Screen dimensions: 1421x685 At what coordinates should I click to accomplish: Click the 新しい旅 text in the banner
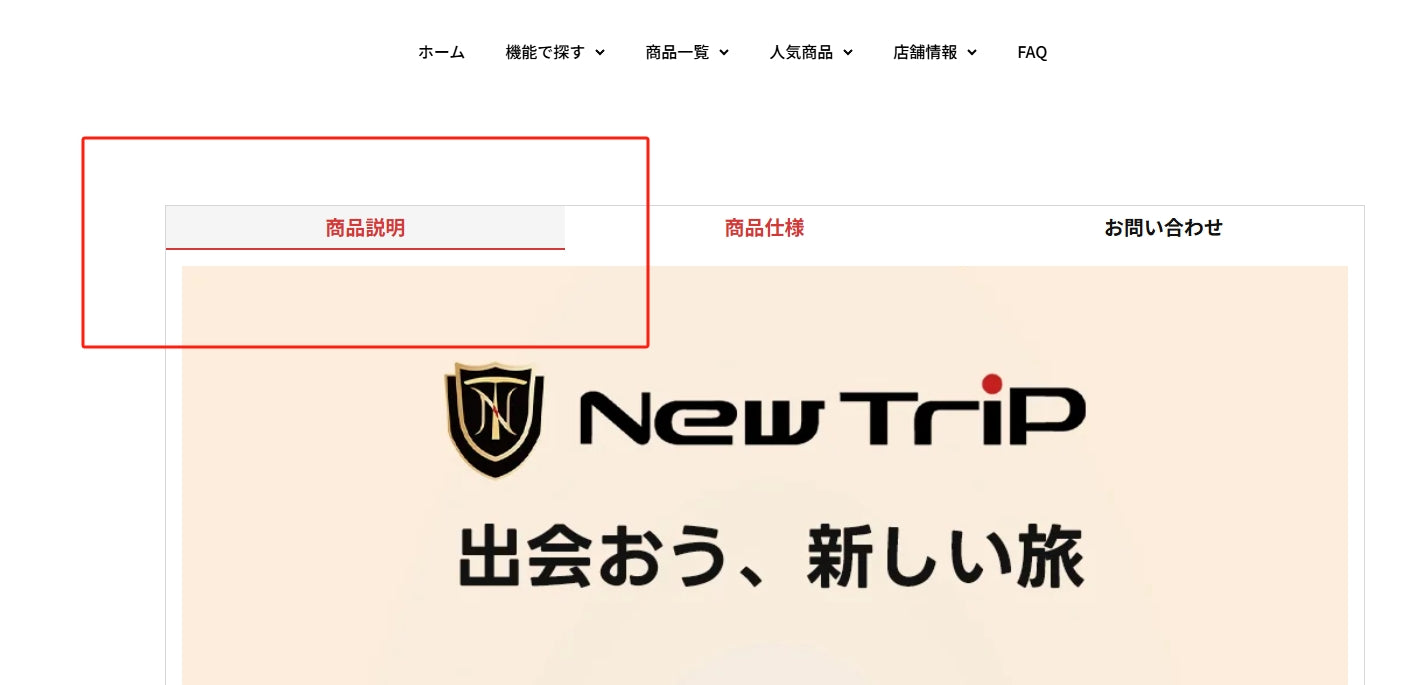tap(945, 558)
